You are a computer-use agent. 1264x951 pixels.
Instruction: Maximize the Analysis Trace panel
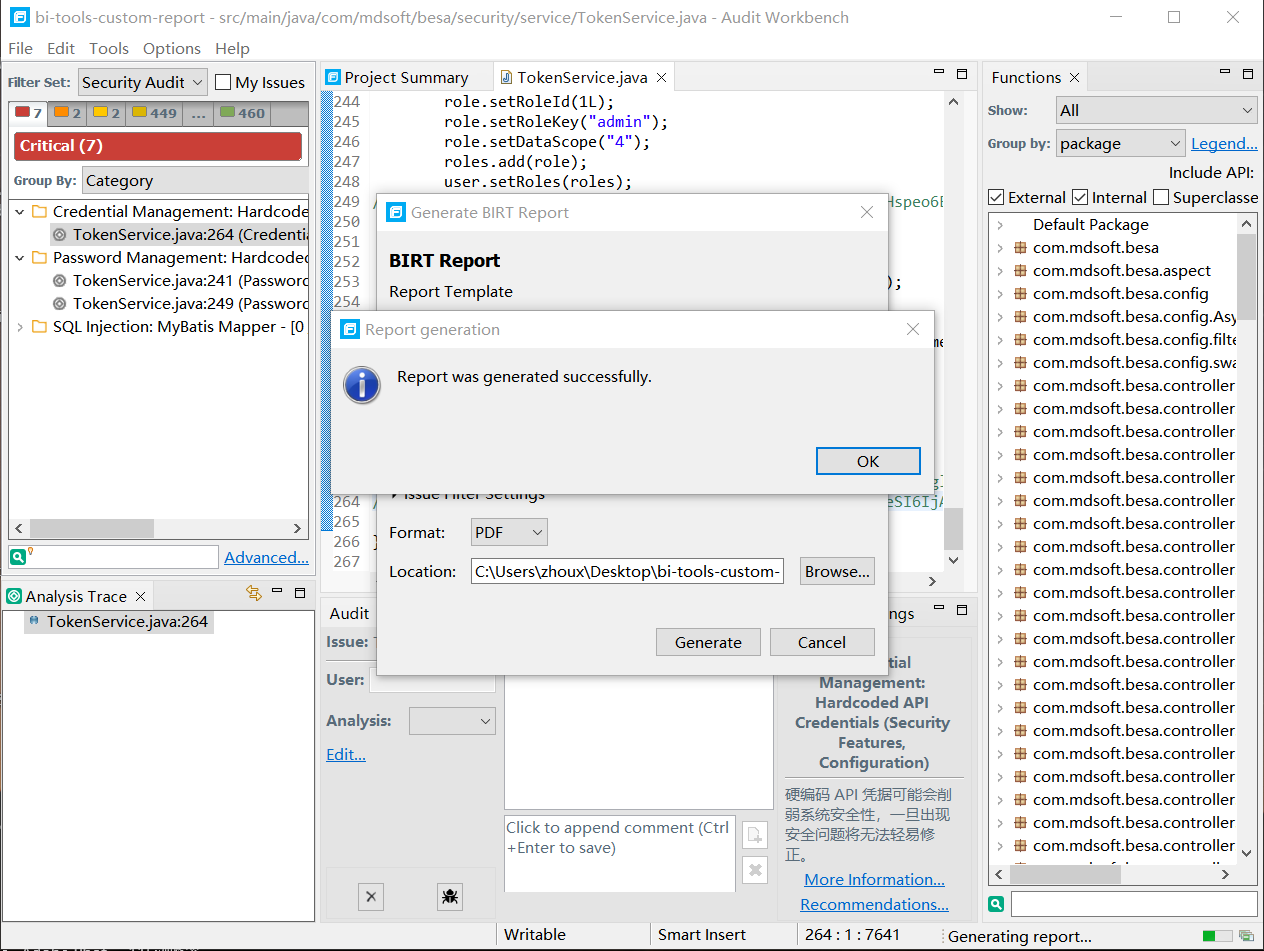[x=299, y=593]
